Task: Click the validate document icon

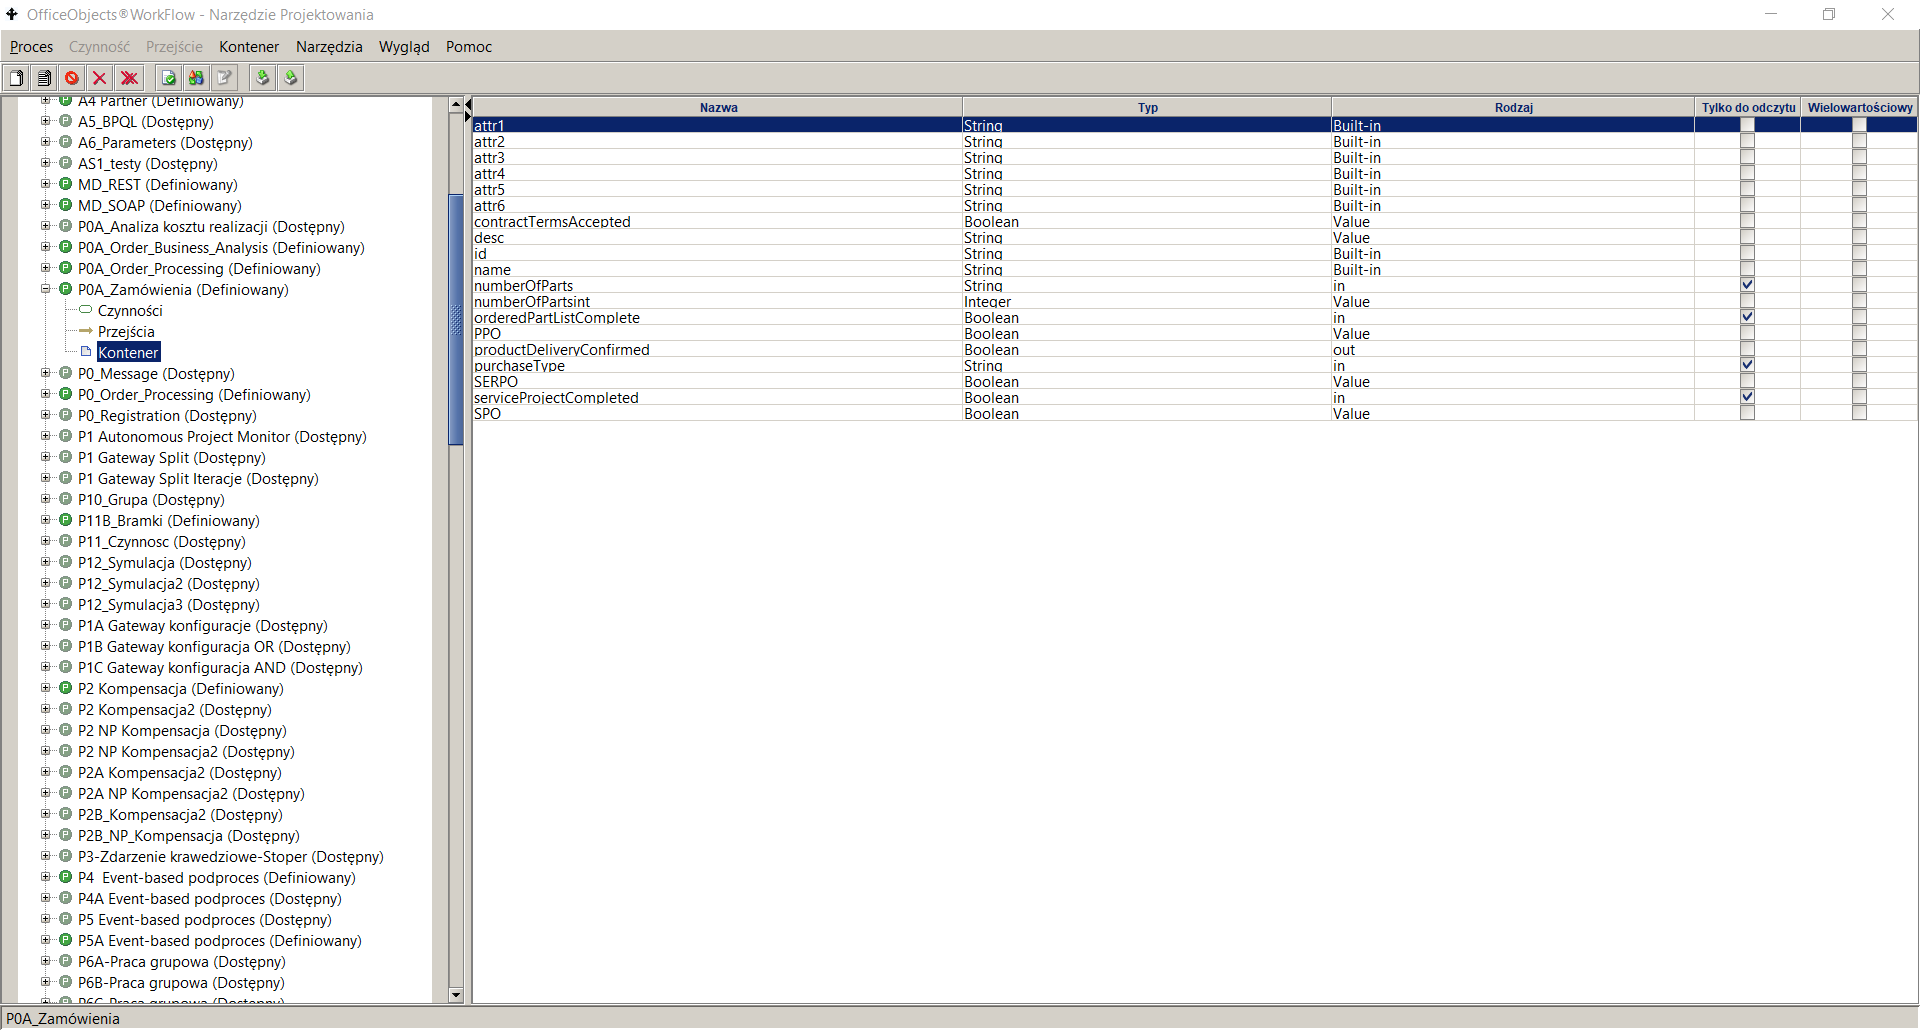Action: [x=167, y=77]
